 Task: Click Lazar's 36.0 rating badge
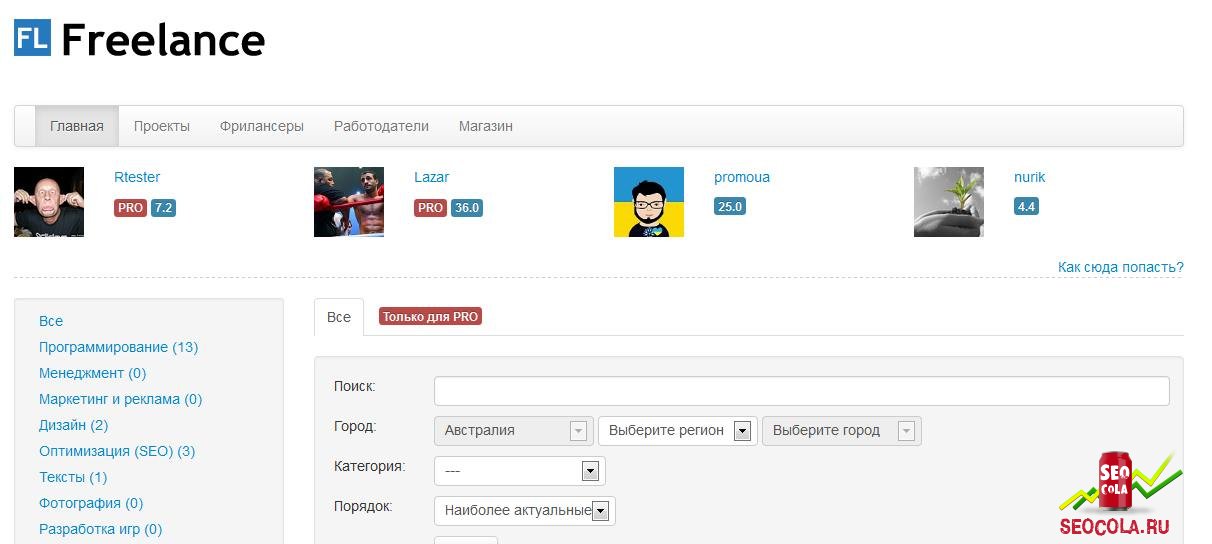click(x=467, y=208)
